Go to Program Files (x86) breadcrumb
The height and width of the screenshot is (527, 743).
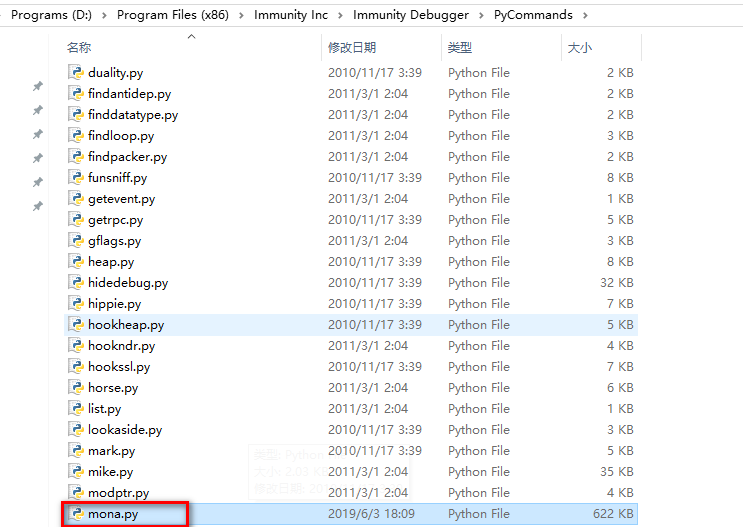[173, 15]
